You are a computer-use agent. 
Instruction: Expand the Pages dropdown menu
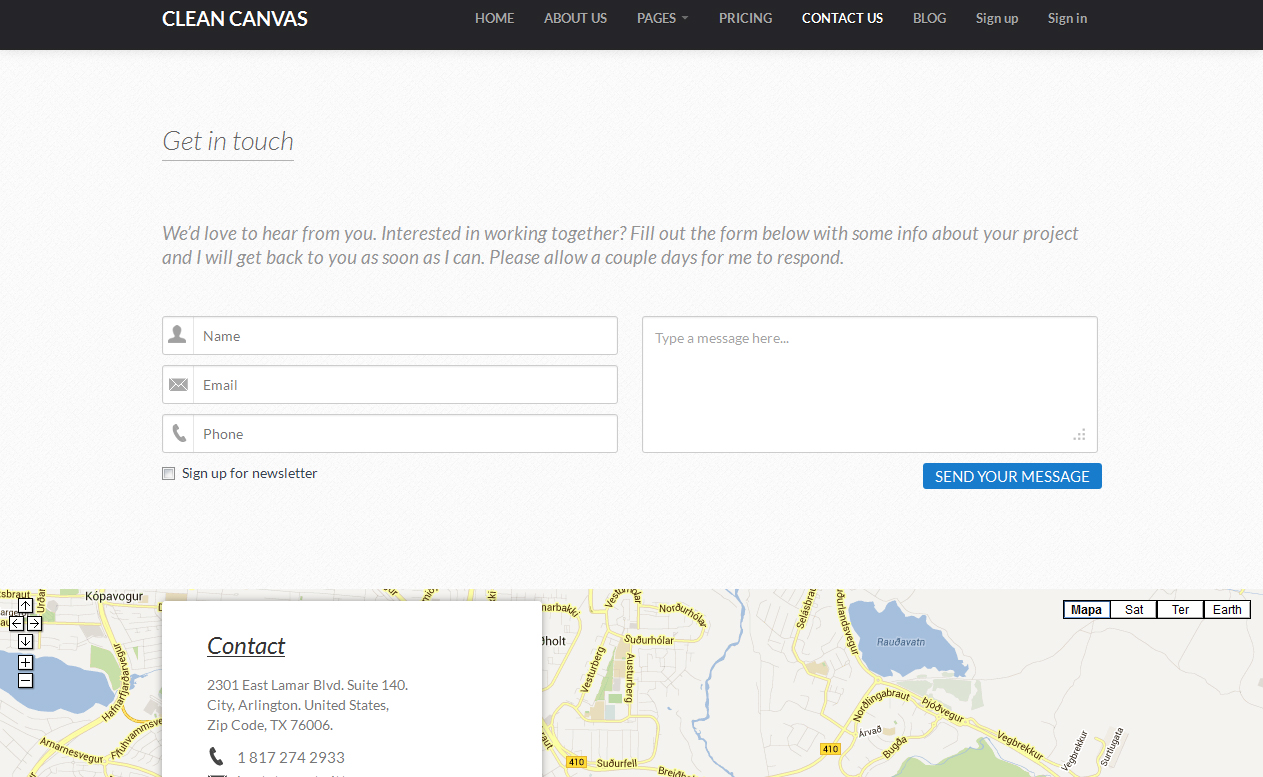[662, 18]
